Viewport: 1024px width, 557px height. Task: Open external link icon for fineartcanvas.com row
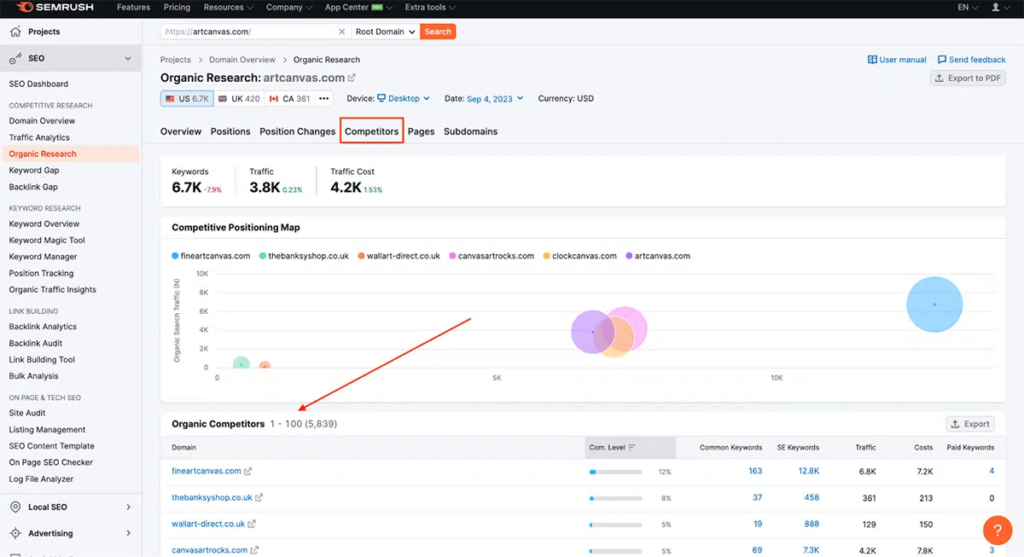pyautogui.click(x=248, y=471)
